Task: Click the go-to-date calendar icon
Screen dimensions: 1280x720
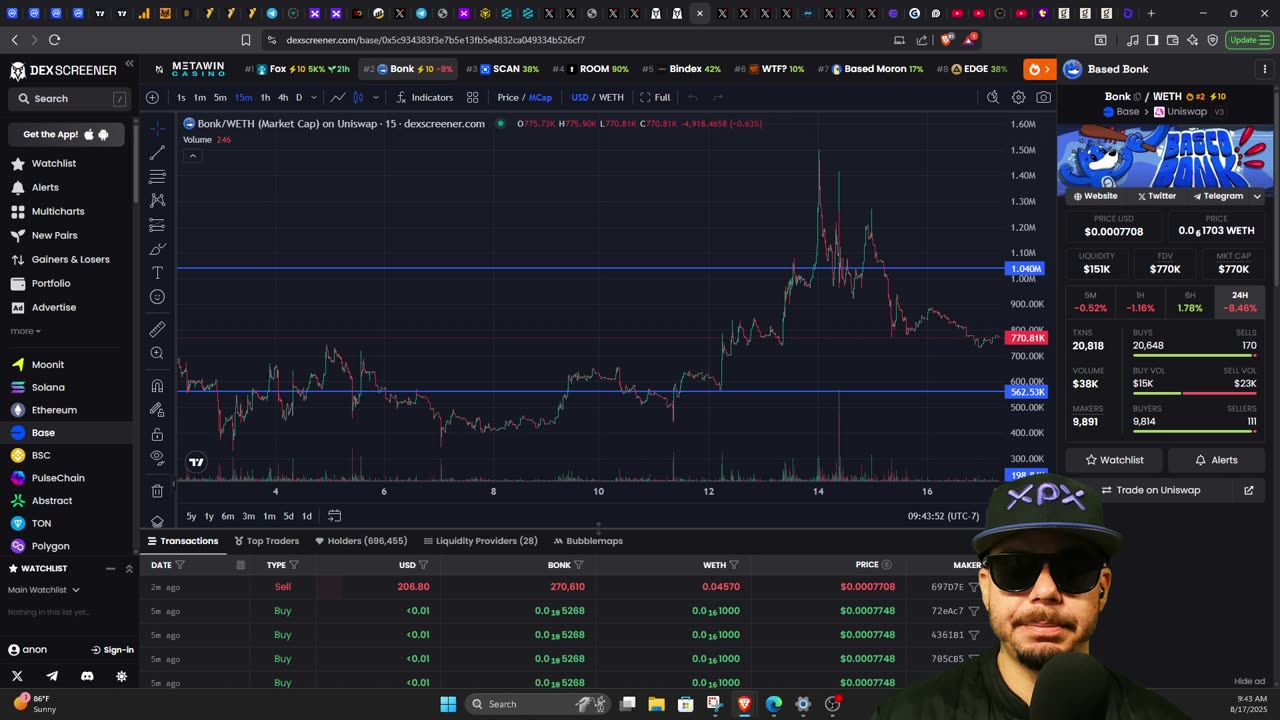Action: 334,516
